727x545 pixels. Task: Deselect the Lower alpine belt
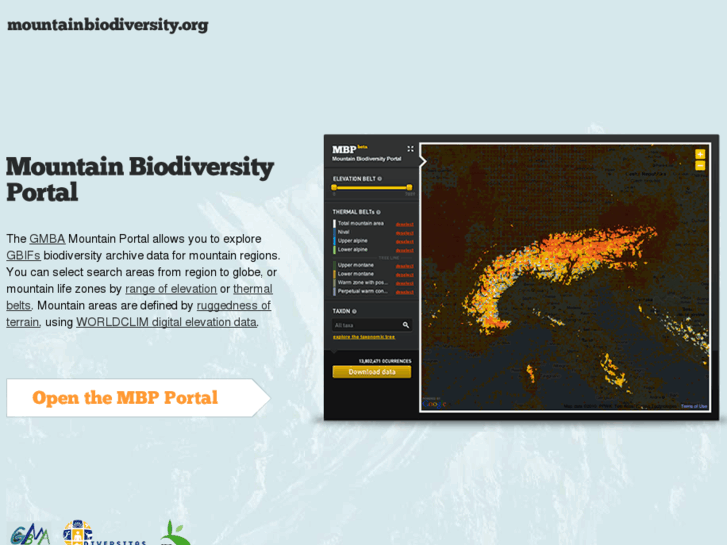(x=404, y=250)
